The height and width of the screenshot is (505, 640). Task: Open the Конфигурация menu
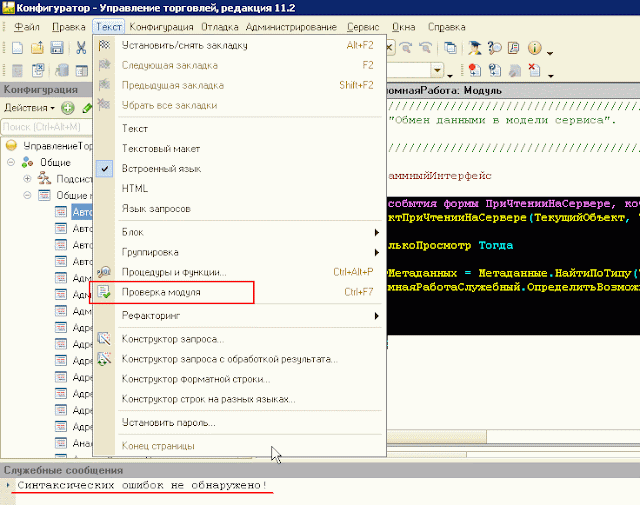click(x=162, y=27)
